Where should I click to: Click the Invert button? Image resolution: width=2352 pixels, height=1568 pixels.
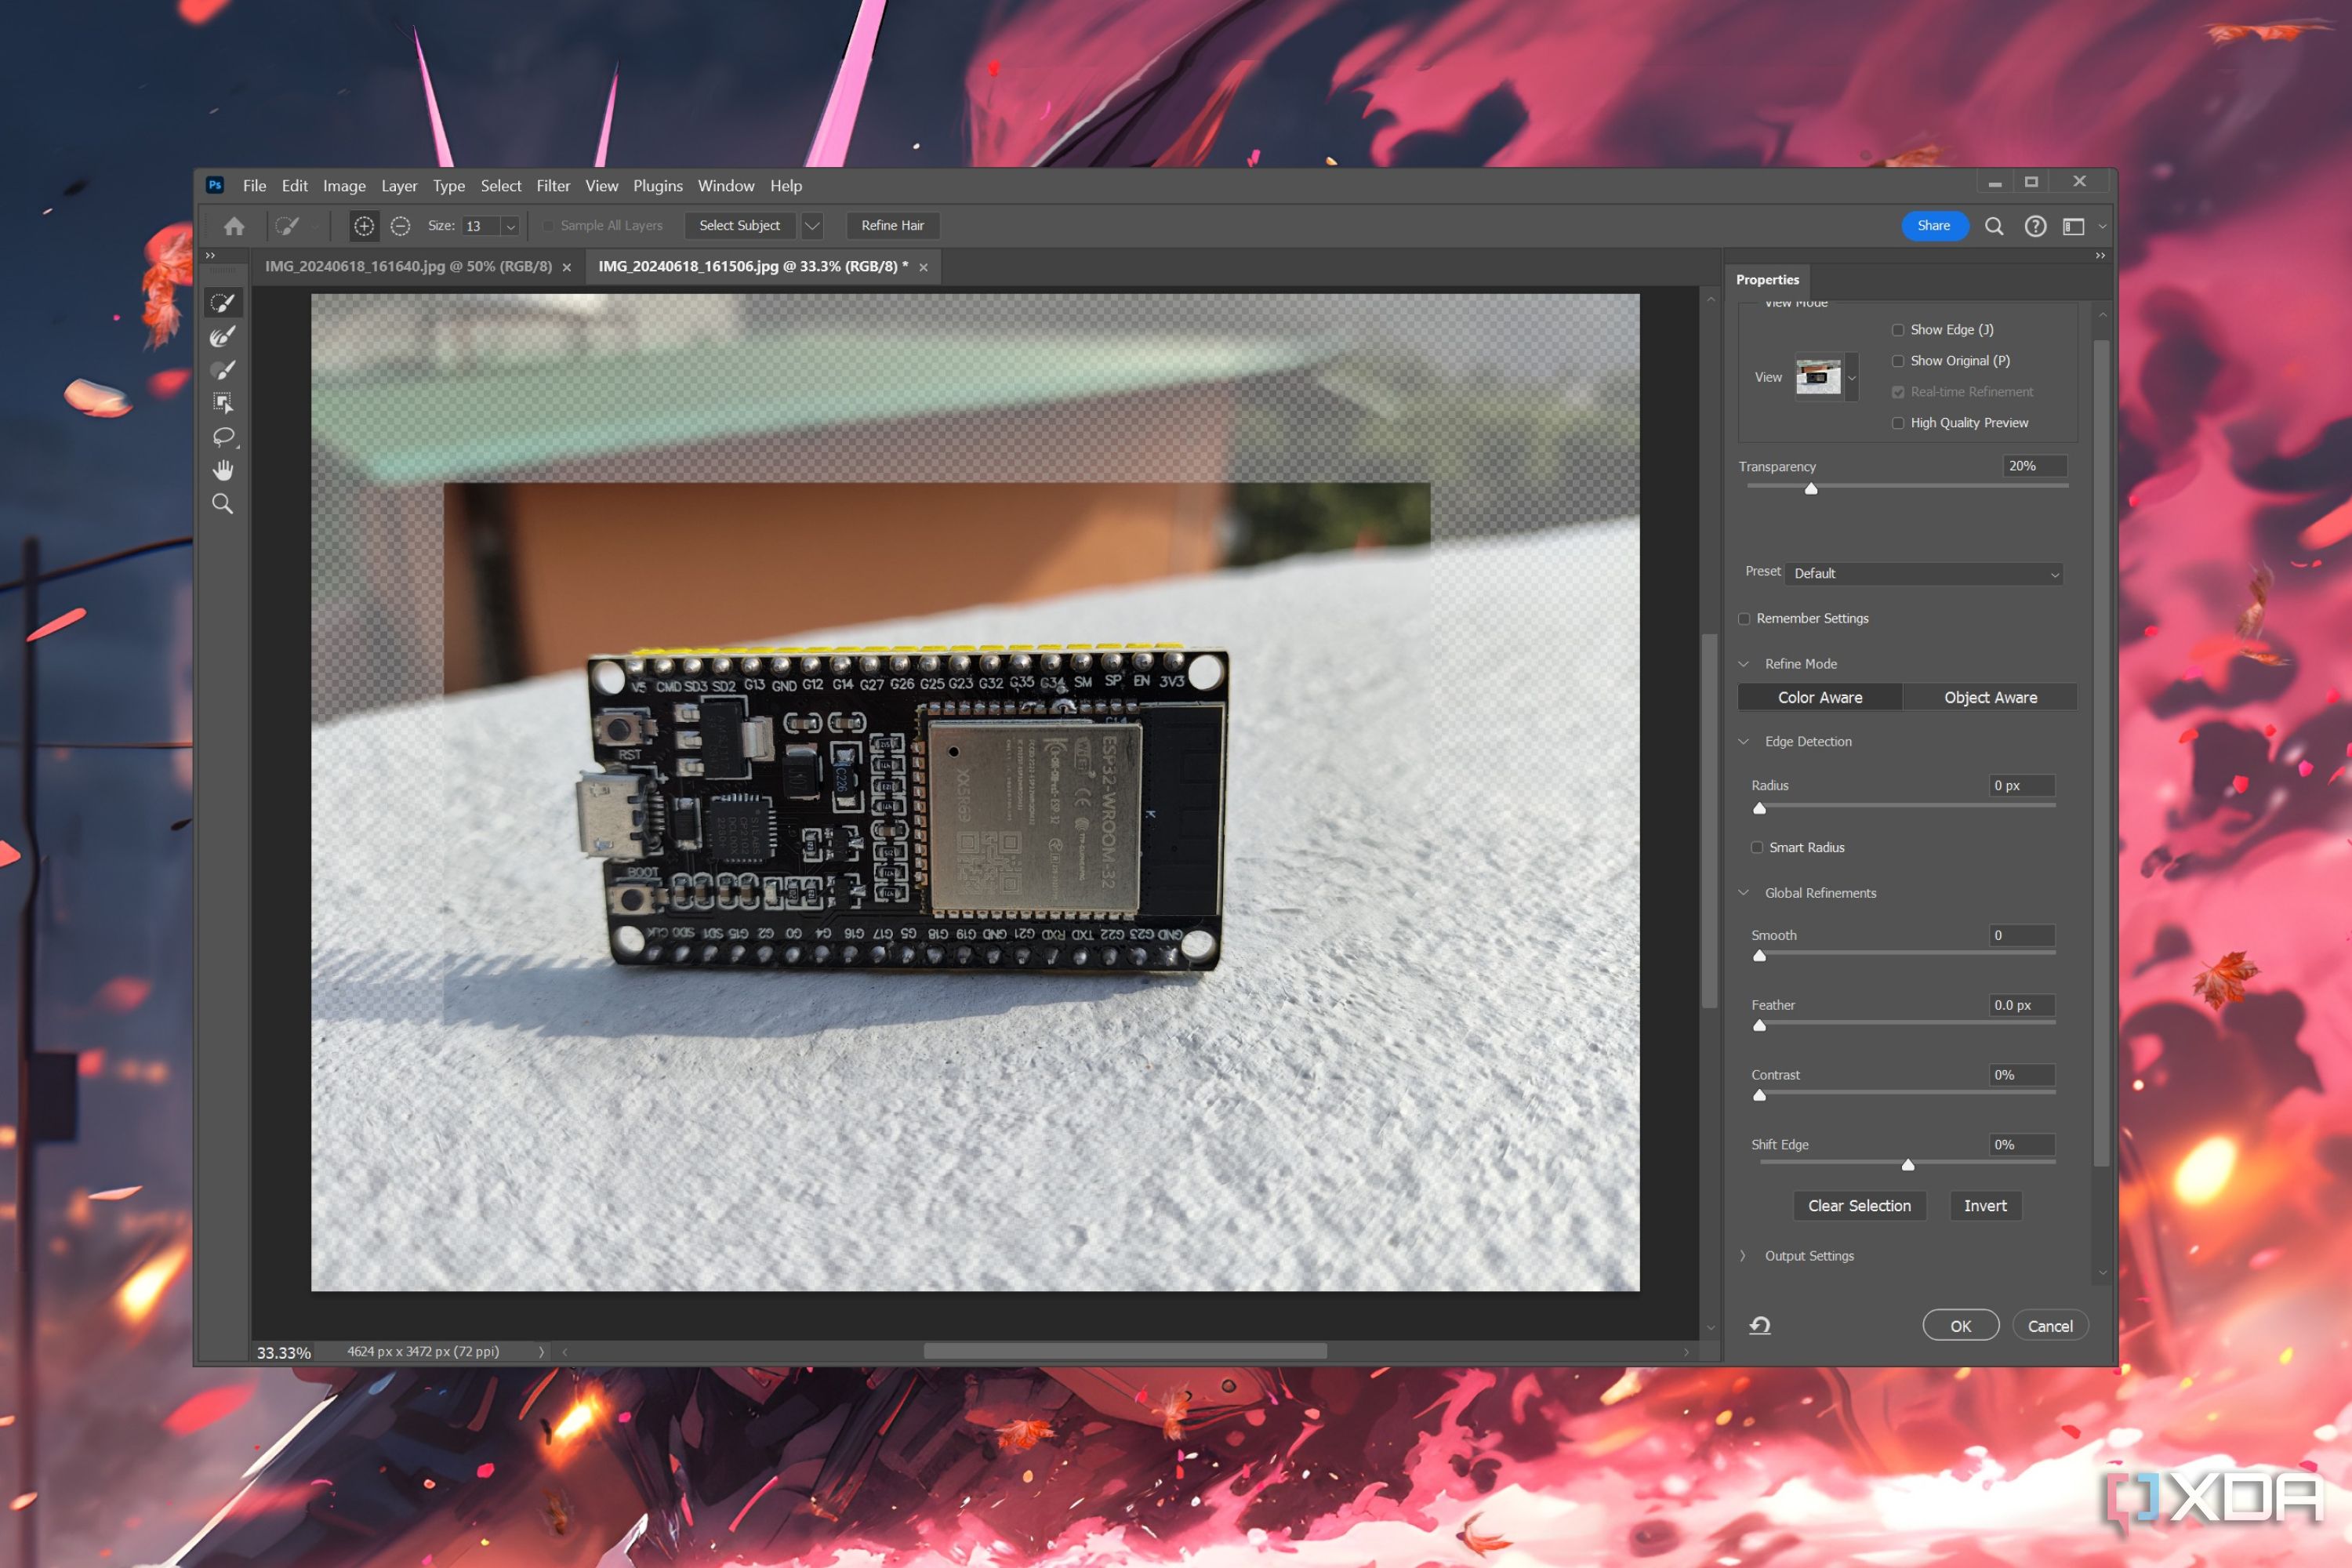coord(1985,1206)
